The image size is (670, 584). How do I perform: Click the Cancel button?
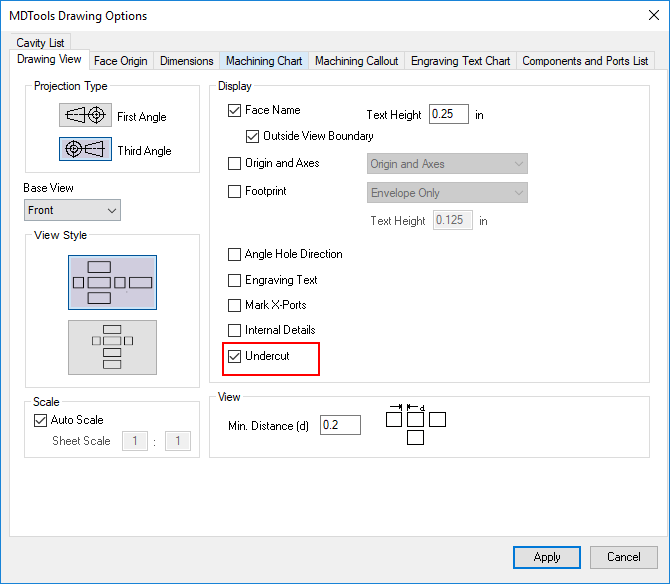[624, 557]
